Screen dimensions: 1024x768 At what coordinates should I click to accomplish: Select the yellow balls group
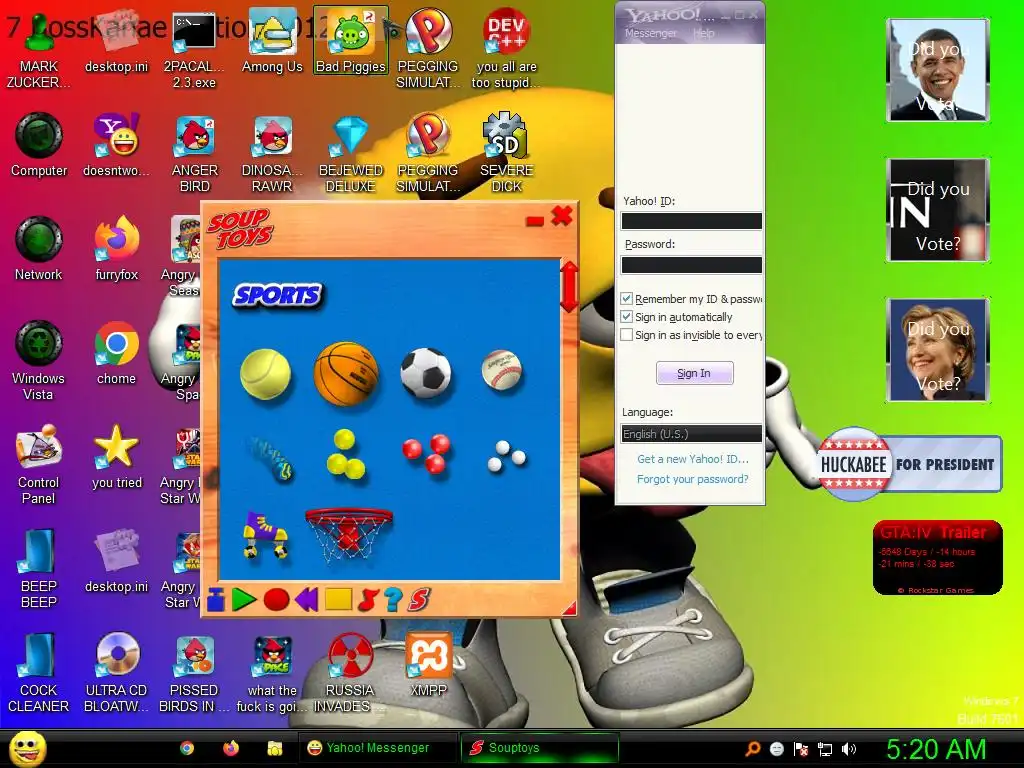pos(345,454)
